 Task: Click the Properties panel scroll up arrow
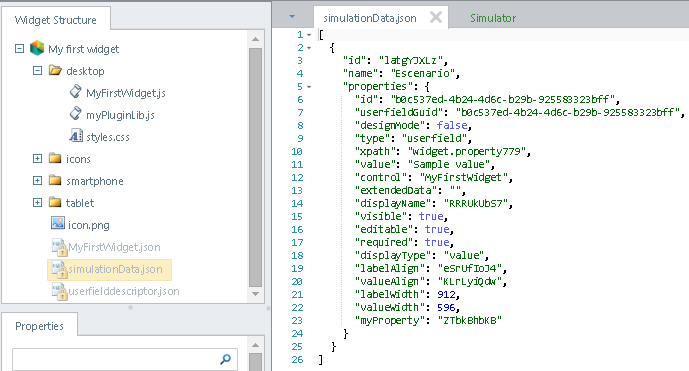(x=255, y=345)
